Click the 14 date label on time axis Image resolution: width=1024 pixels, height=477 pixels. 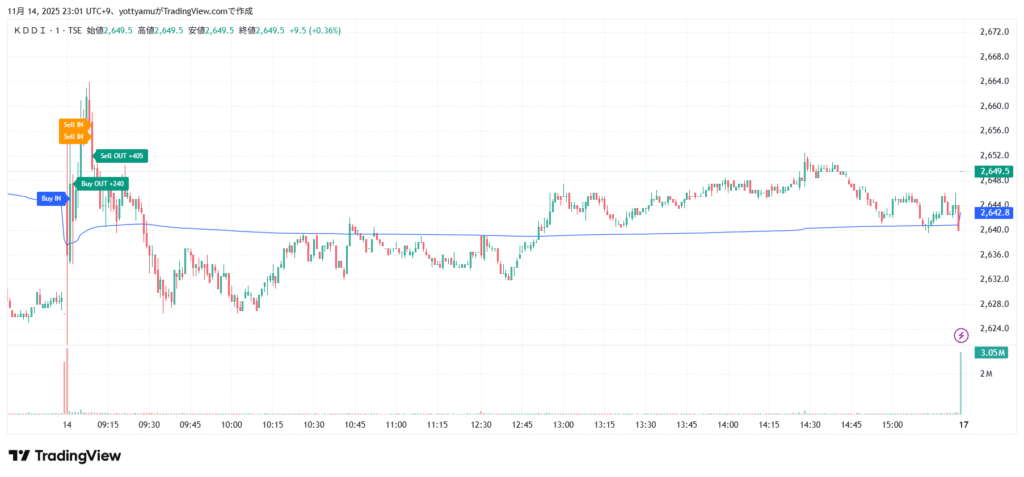[67, 425]
